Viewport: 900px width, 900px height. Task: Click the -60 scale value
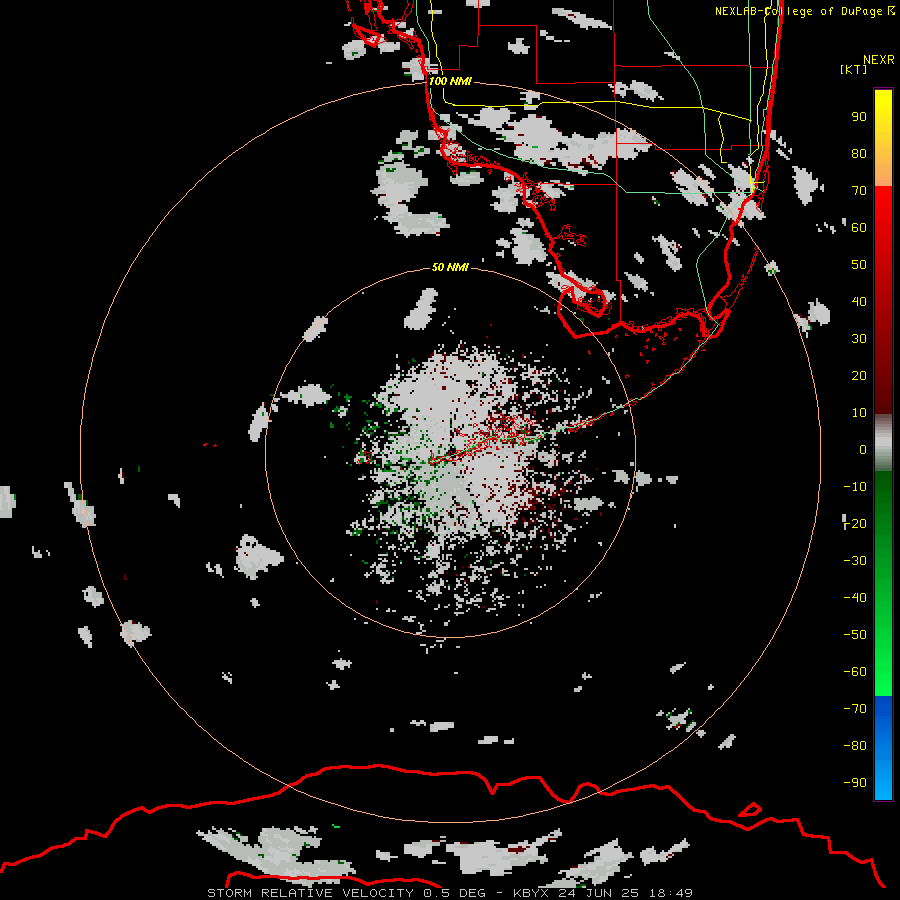[855, 672]
